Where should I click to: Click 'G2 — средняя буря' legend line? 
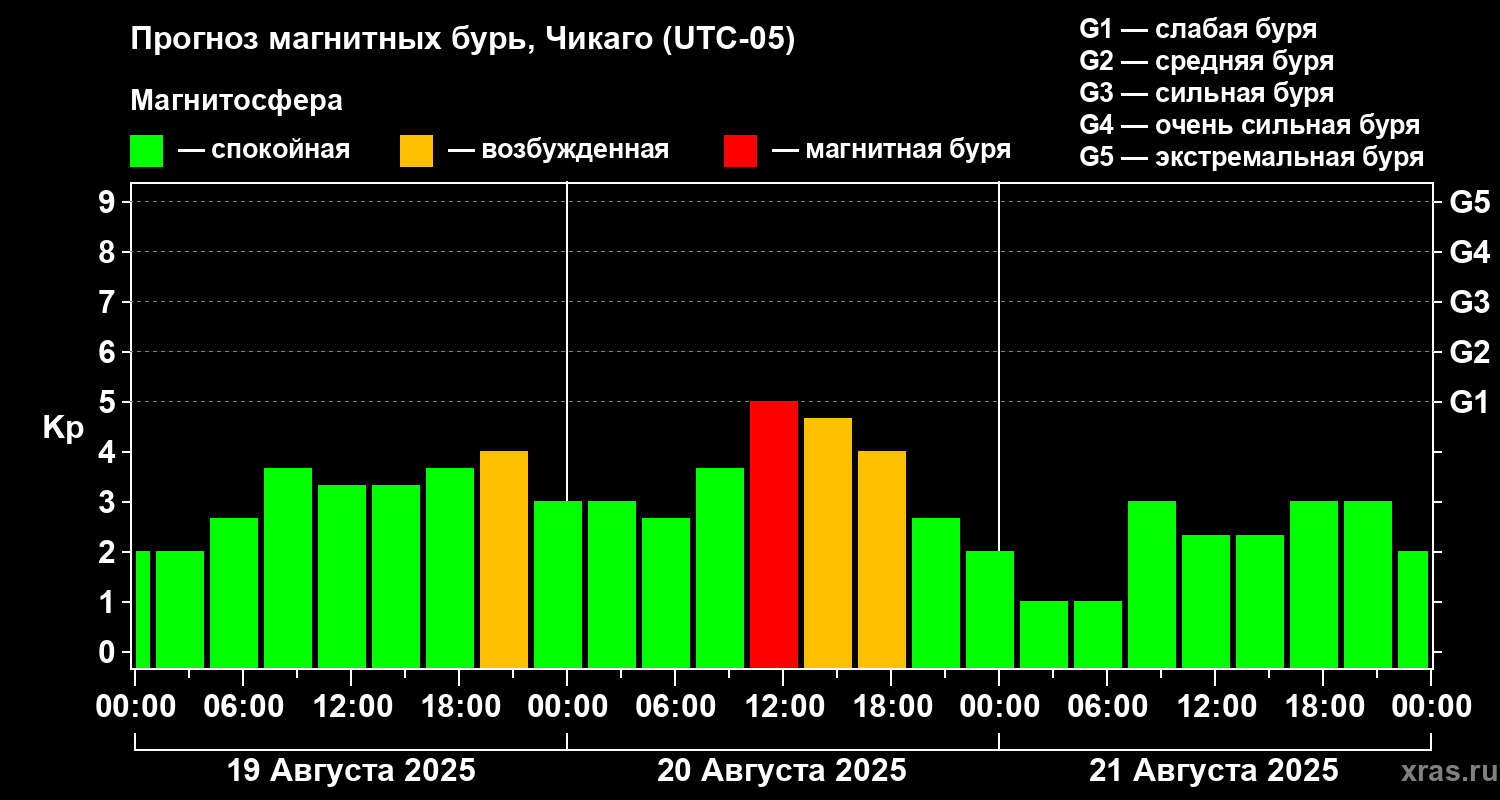(1207, 61)
